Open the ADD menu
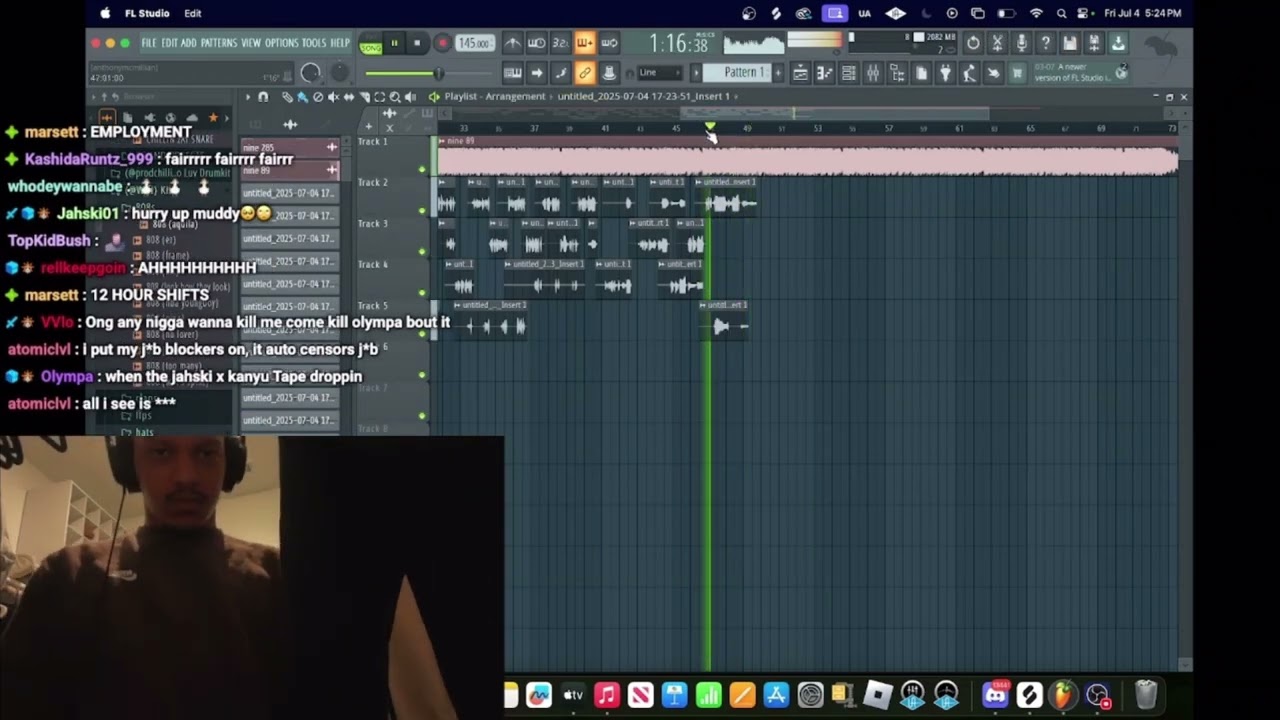This screenshot has height=720, width=1280. tap(188, 43)
